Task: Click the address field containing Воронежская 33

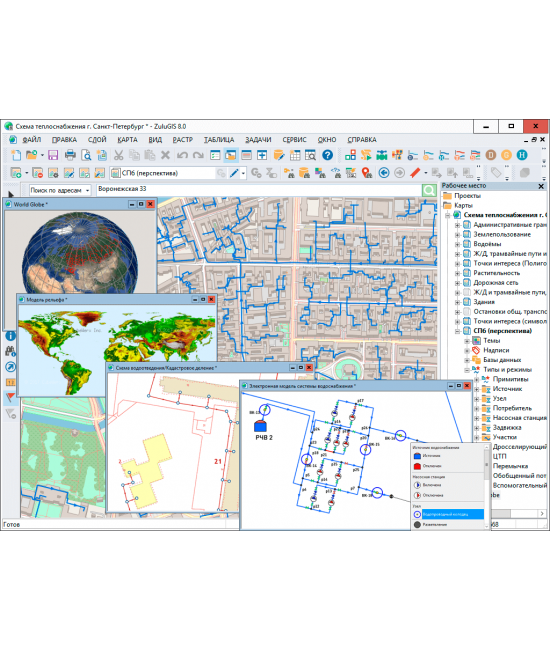Action: pos(259,189)
